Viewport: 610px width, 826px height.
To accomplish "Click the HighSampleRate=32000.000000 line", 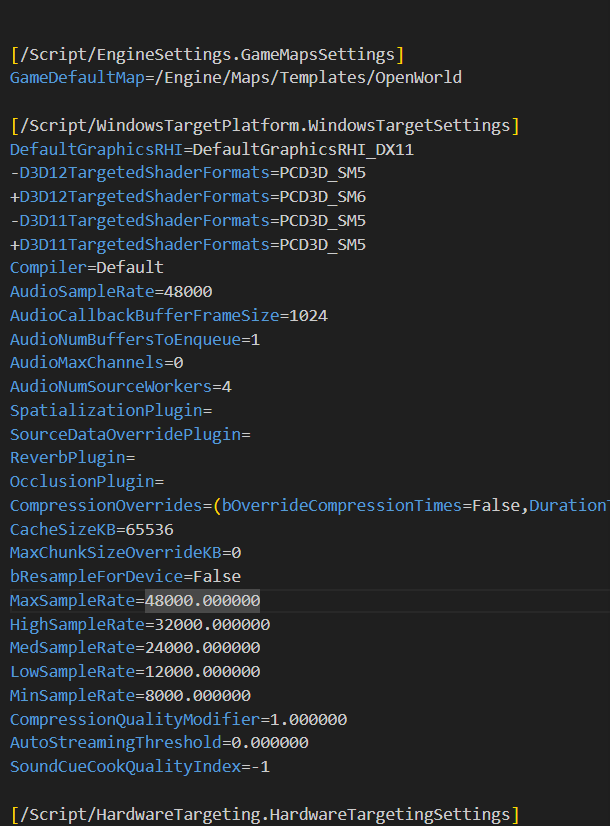I will [140, 625].
